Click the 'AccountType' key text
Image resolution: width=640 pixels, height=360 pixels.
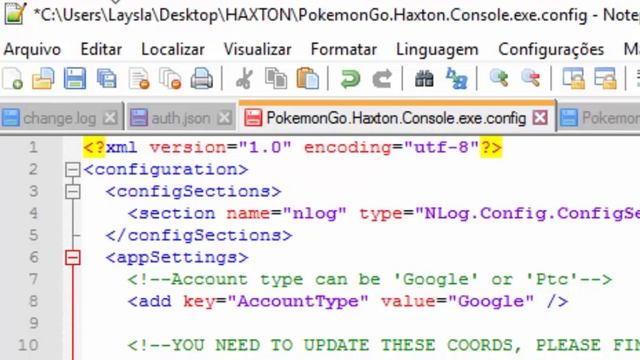pyautogui.click(x=298, y=301)
